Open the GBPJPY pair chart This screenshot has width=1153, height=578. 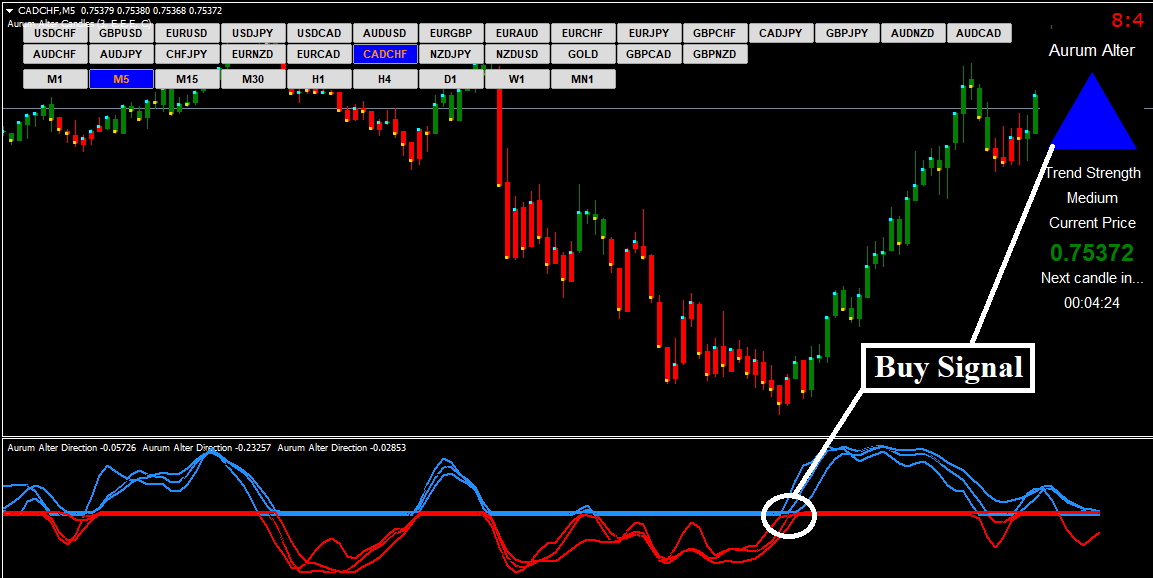847,33
